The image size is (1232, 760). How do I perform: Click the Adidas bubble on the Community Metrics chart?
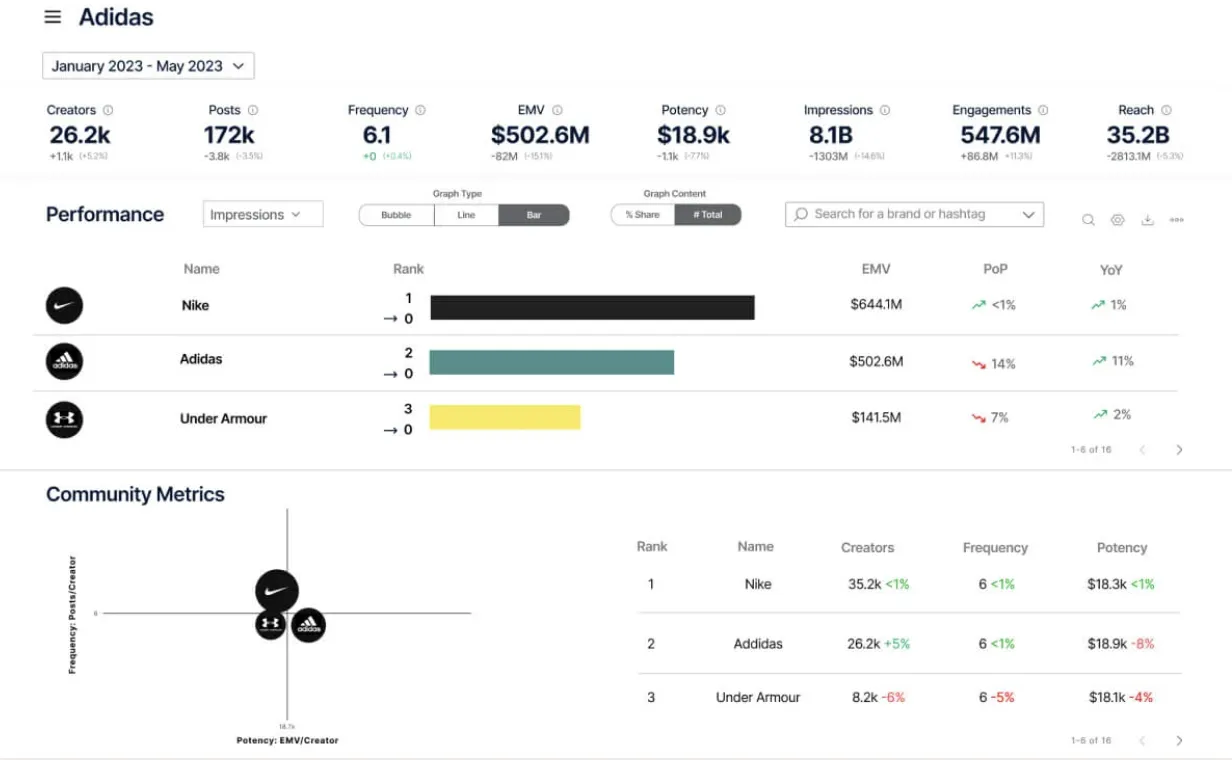pos(308,625)
